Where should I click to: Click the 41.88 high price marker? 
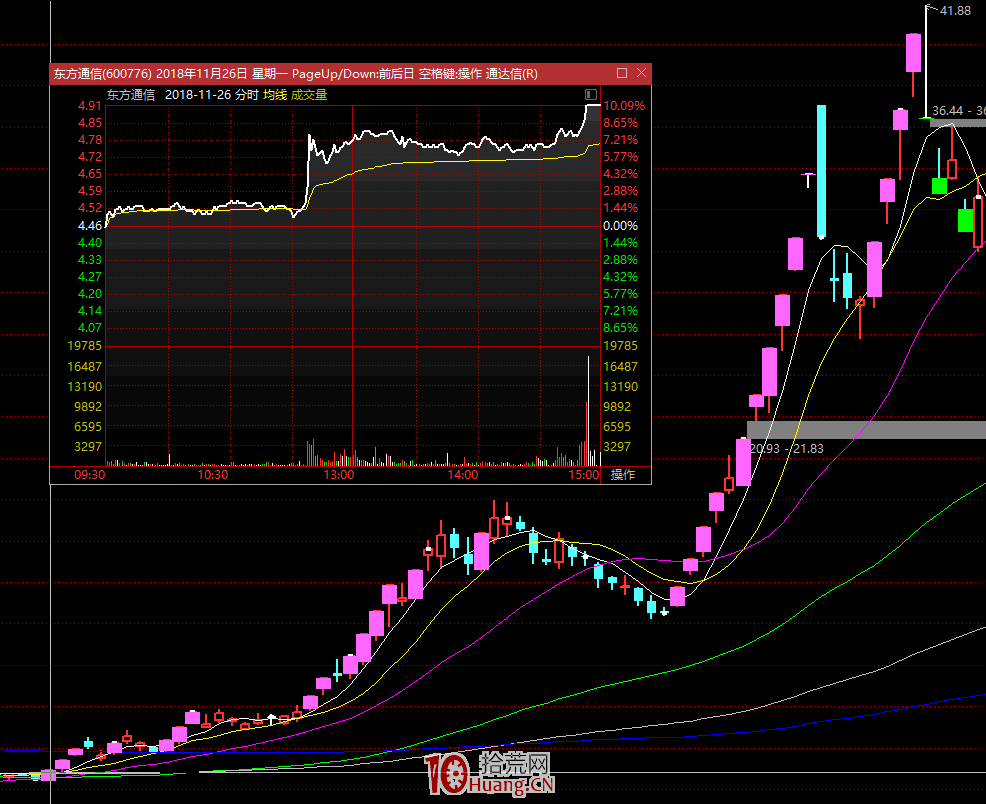[x=956, y=10]
